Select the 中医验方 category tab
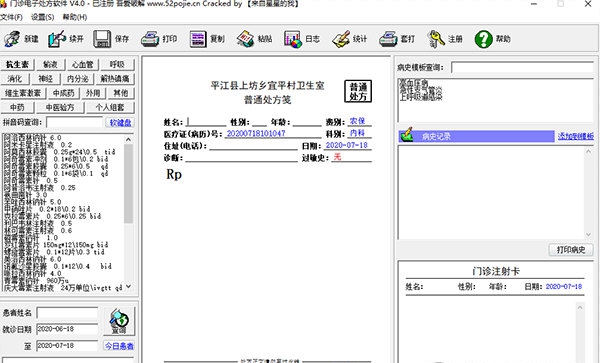The height and width of the screenshot is (363, 600). tap(60, 107)
